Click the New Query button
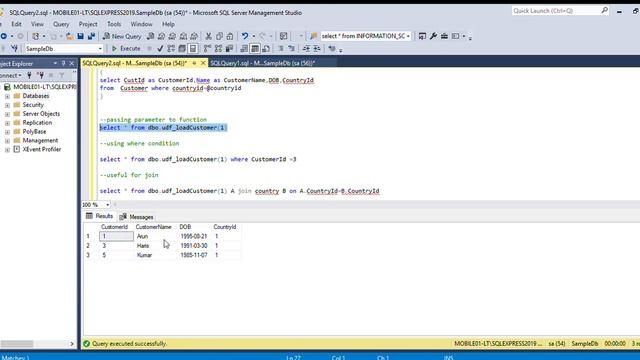640x360 pixels. click(122, 36)
